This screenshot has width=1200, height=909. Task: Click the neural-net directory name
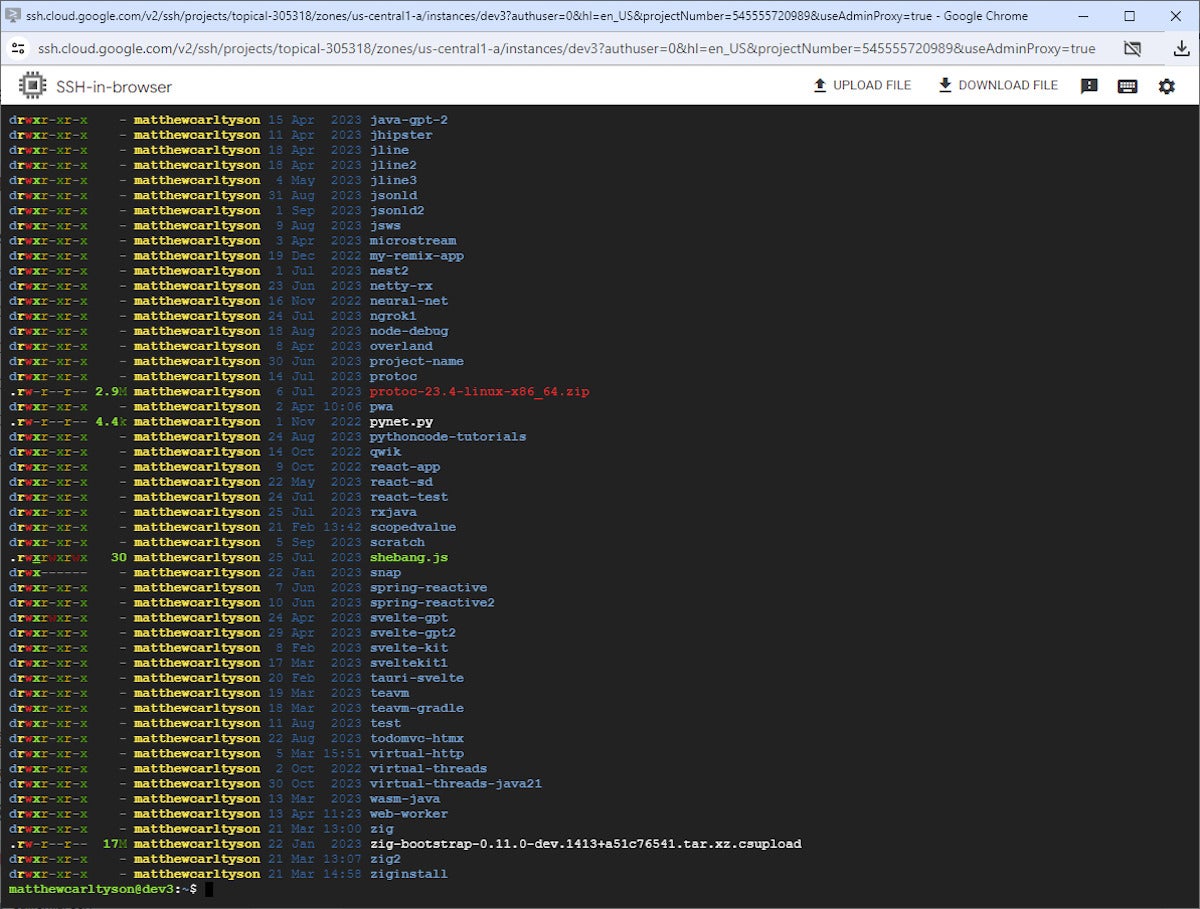click(x=409, y=301)
